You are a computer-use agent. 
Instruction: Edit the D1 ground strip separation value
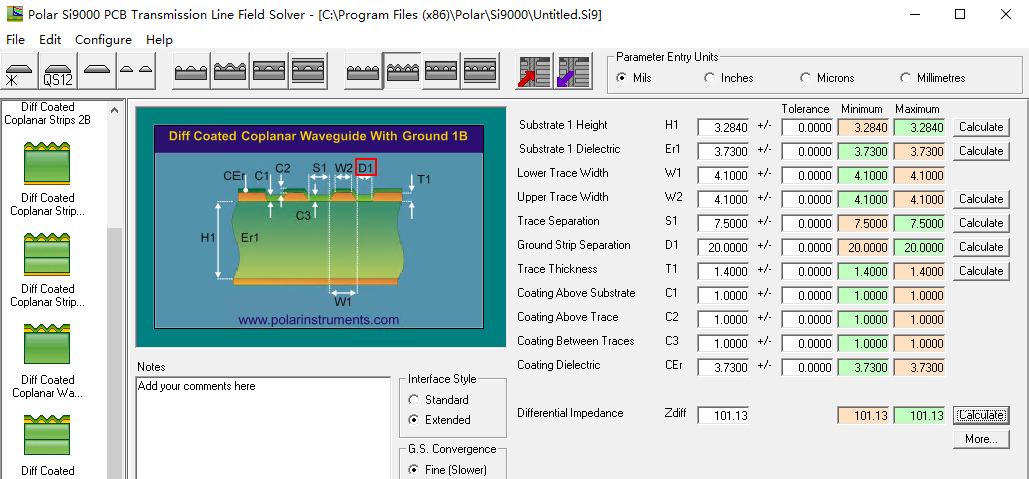coord(723,247)
